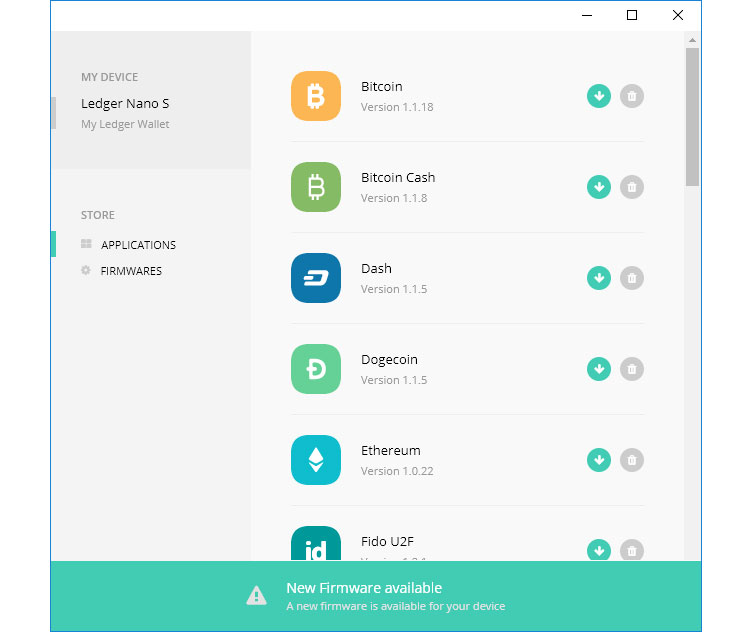
Task: Install the Ethereum application
Action: [x=599, y=460]
